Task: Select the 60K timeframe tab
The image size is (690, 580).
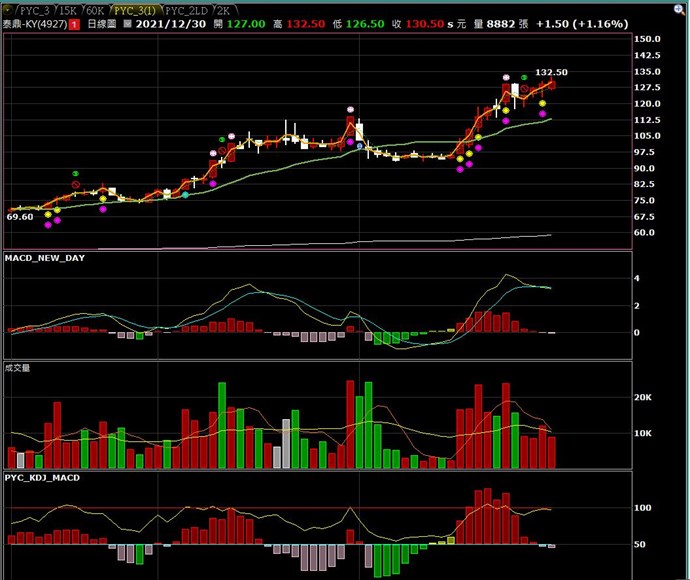Action: pos(94,7)
